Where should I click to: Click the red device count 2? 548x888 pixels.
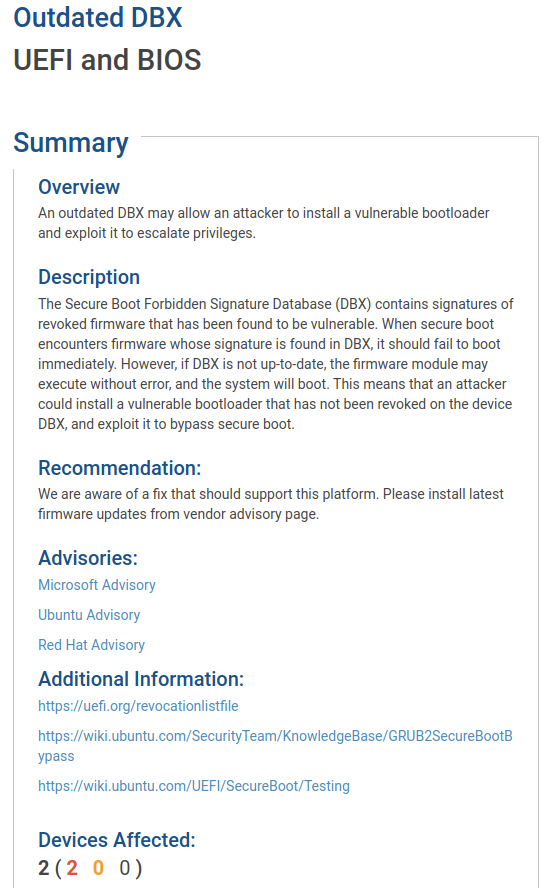pos(72,868)
